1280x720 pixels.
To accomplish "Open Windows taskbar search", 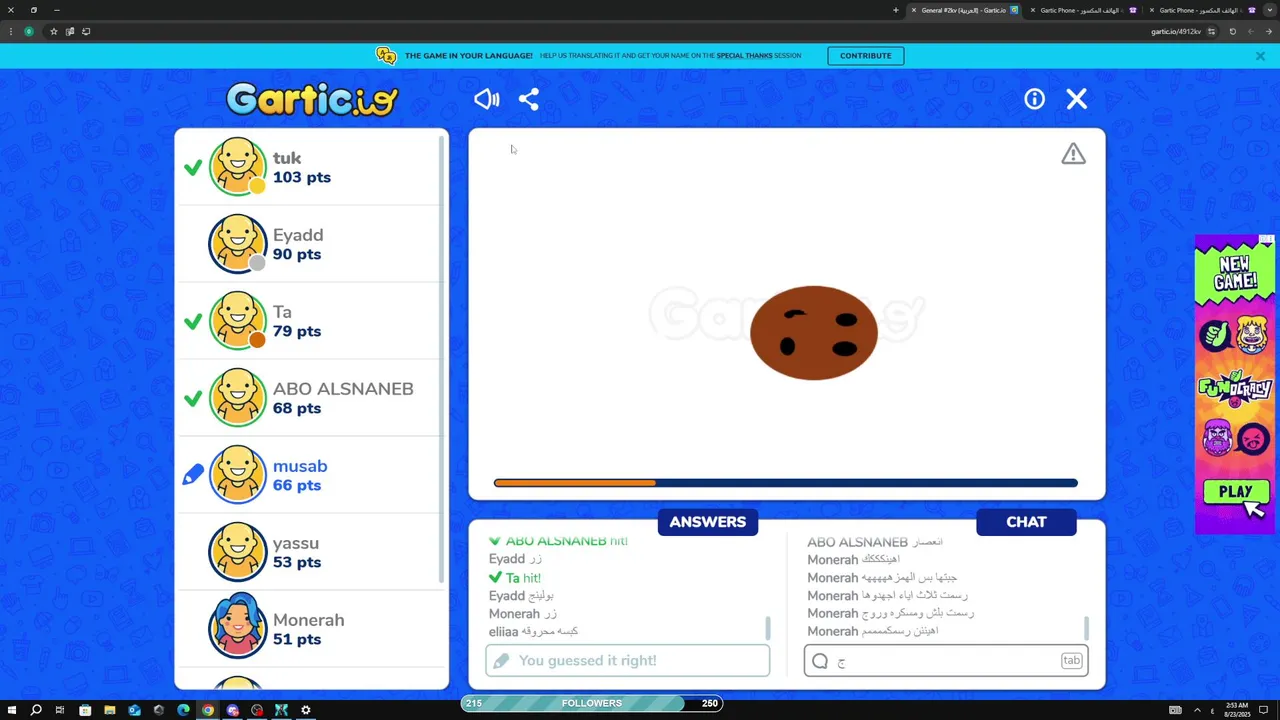I will pyautogui.click(x=35, y=710).
